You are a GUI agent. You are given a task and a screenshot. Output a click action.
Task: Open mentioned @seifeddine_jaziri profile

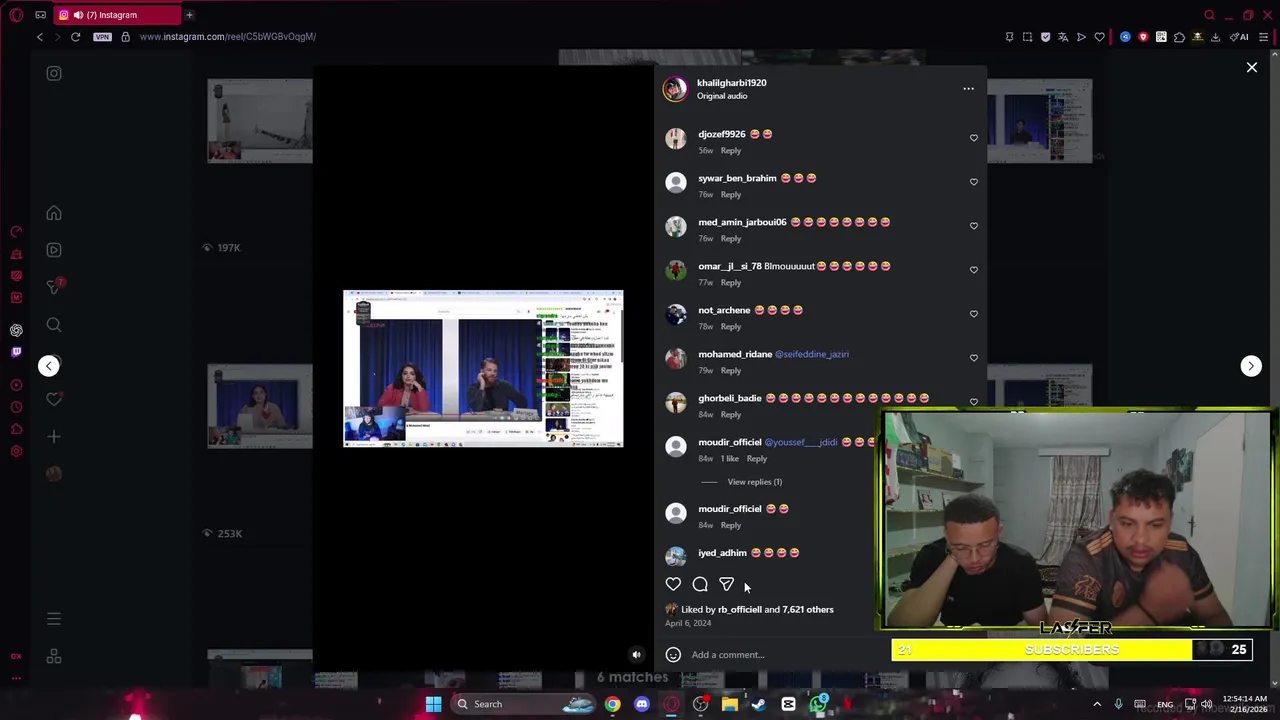812,354
